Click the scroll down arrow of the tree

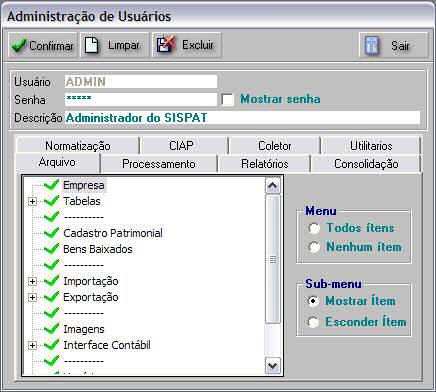tap(273, 366)
